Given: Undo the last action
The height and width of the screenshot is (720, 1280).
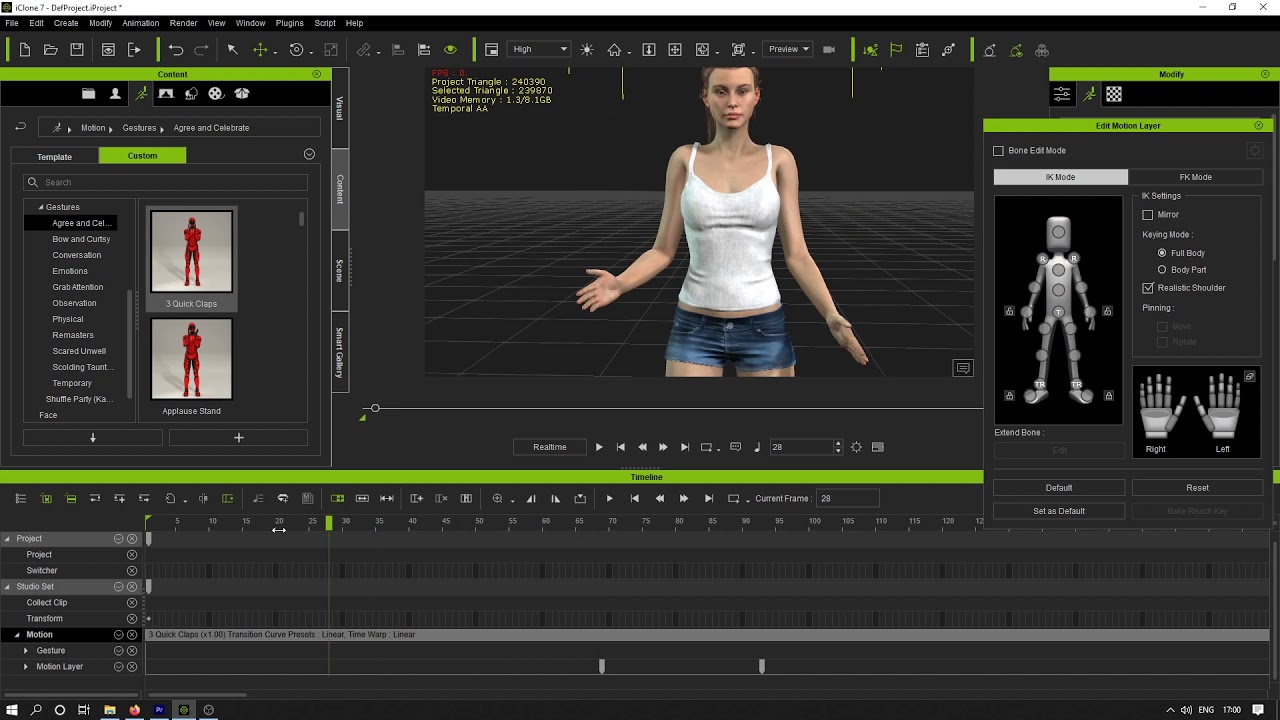Looking at the screenshot, I should tap(176, 50).
